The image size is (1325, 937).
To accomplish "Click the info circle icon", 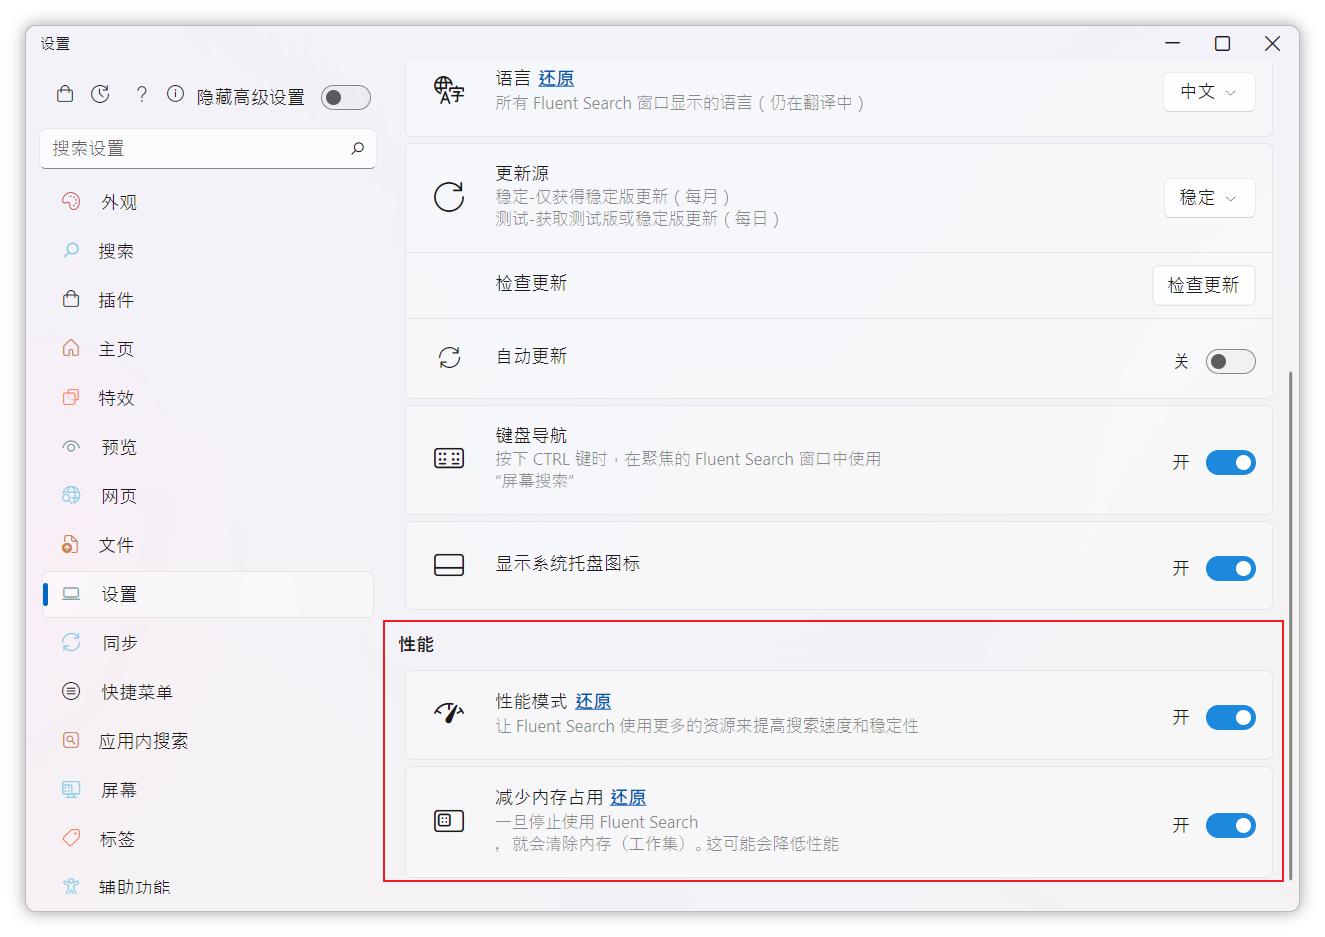I will [175, 94].
